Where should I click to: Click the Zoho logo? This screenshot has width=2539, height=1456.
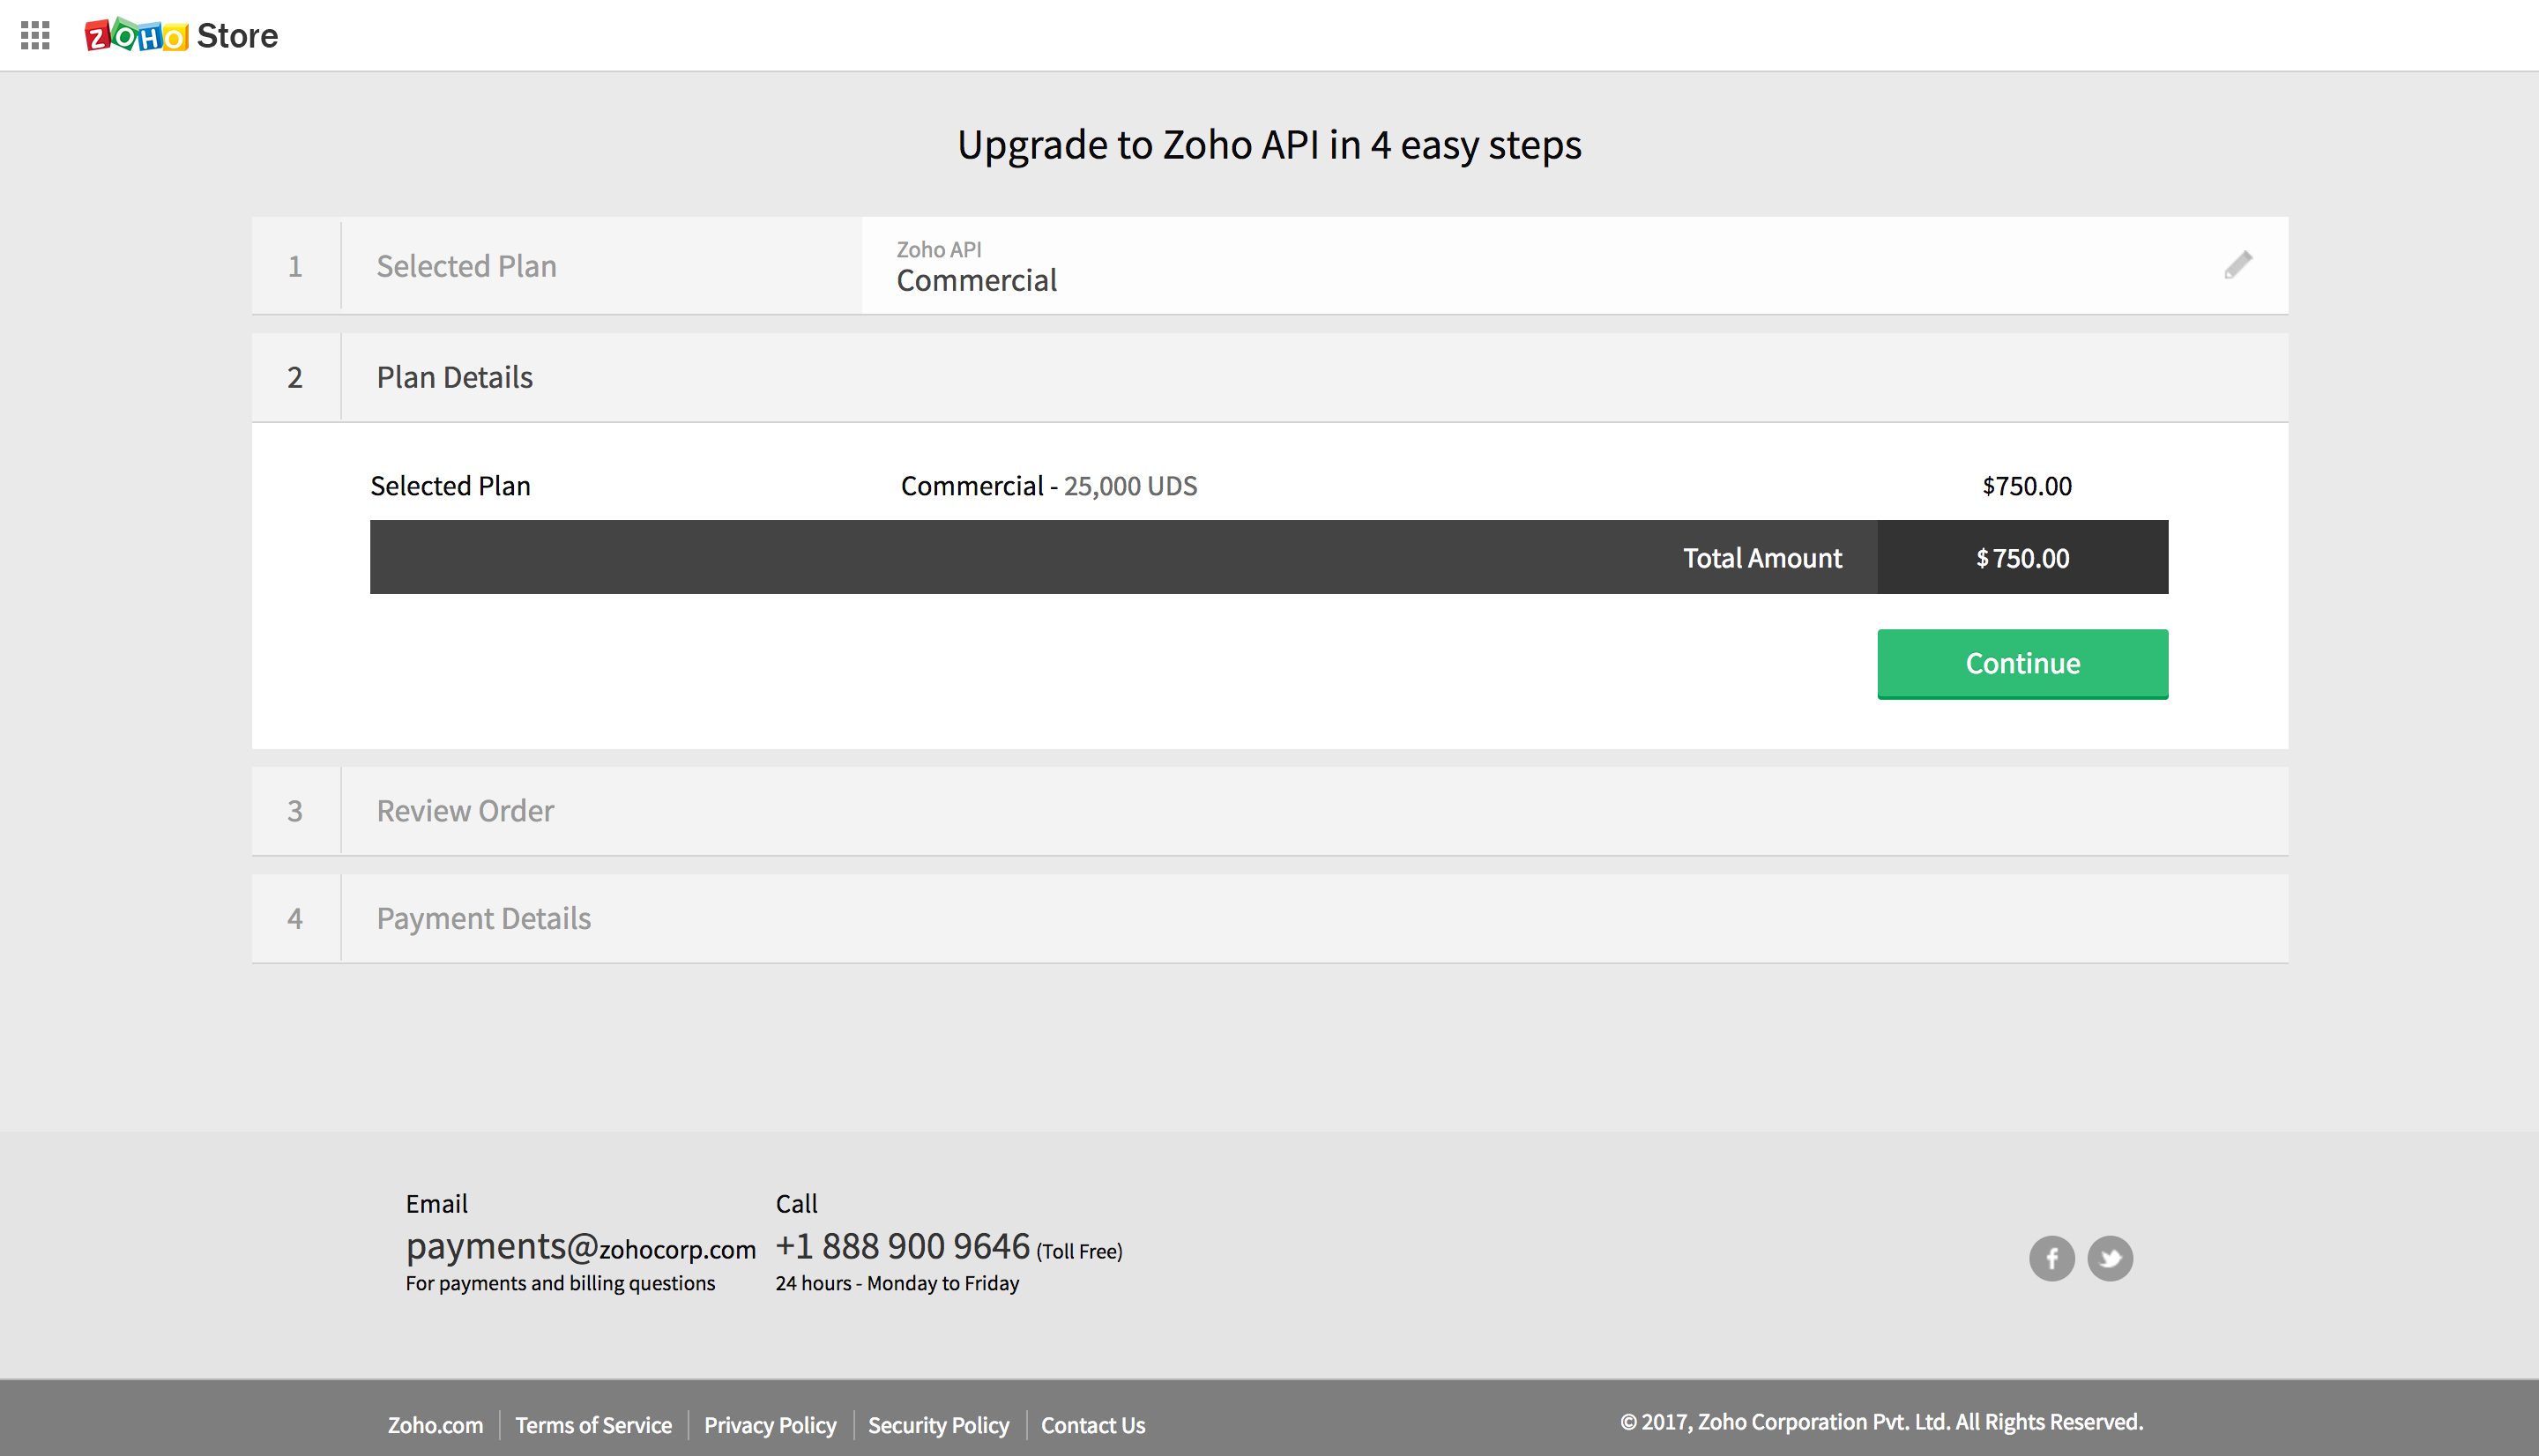click(136, 36)
